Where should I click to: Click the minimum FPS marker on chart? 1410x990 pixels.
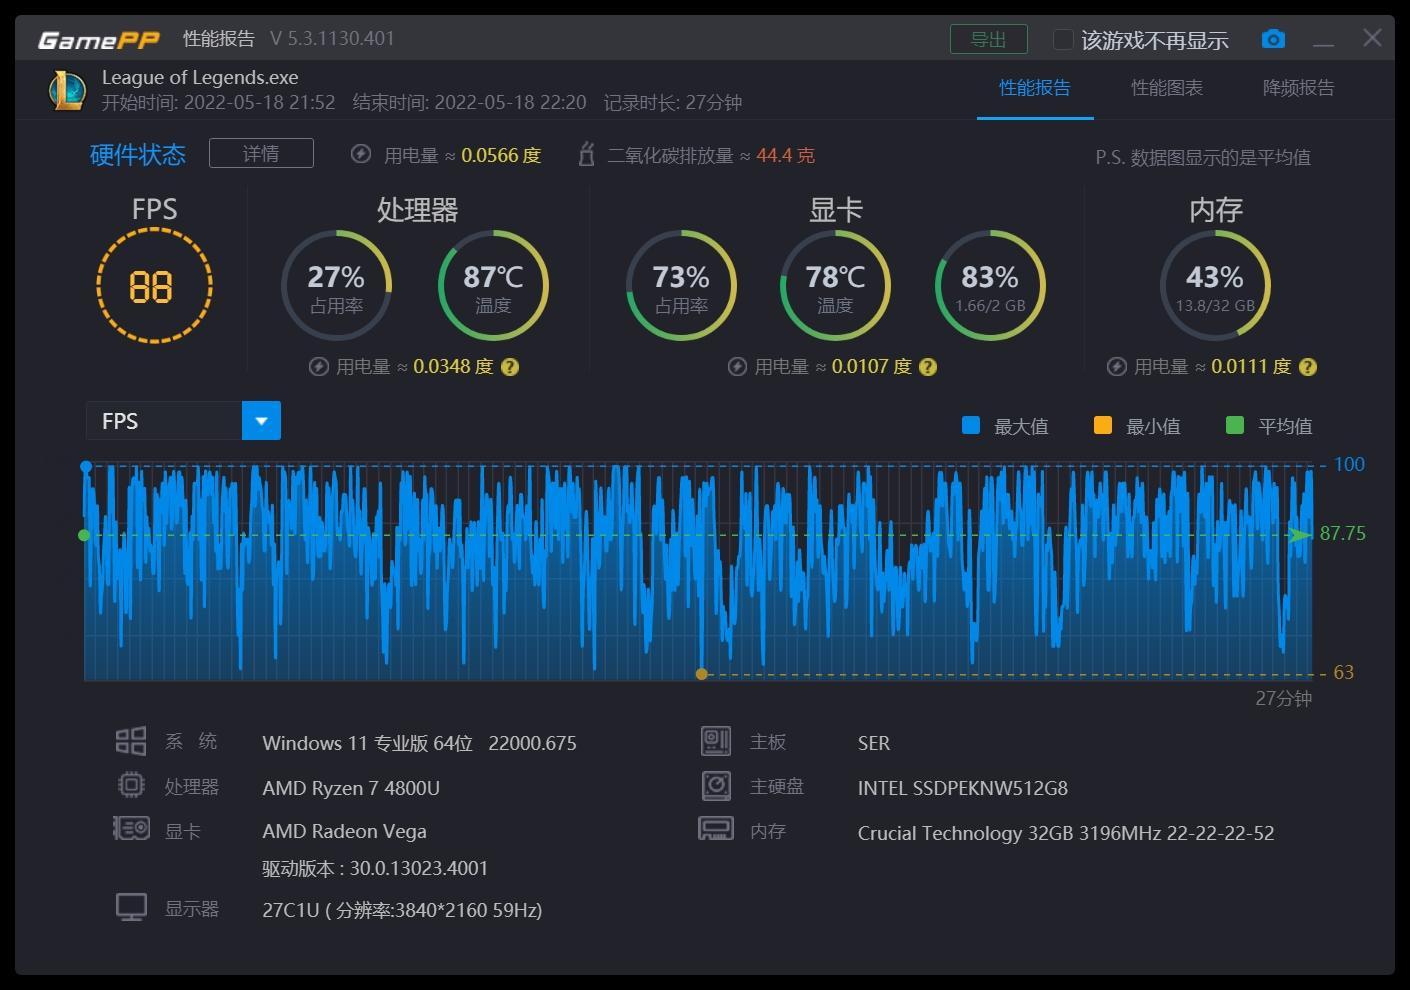click(701, 674)
